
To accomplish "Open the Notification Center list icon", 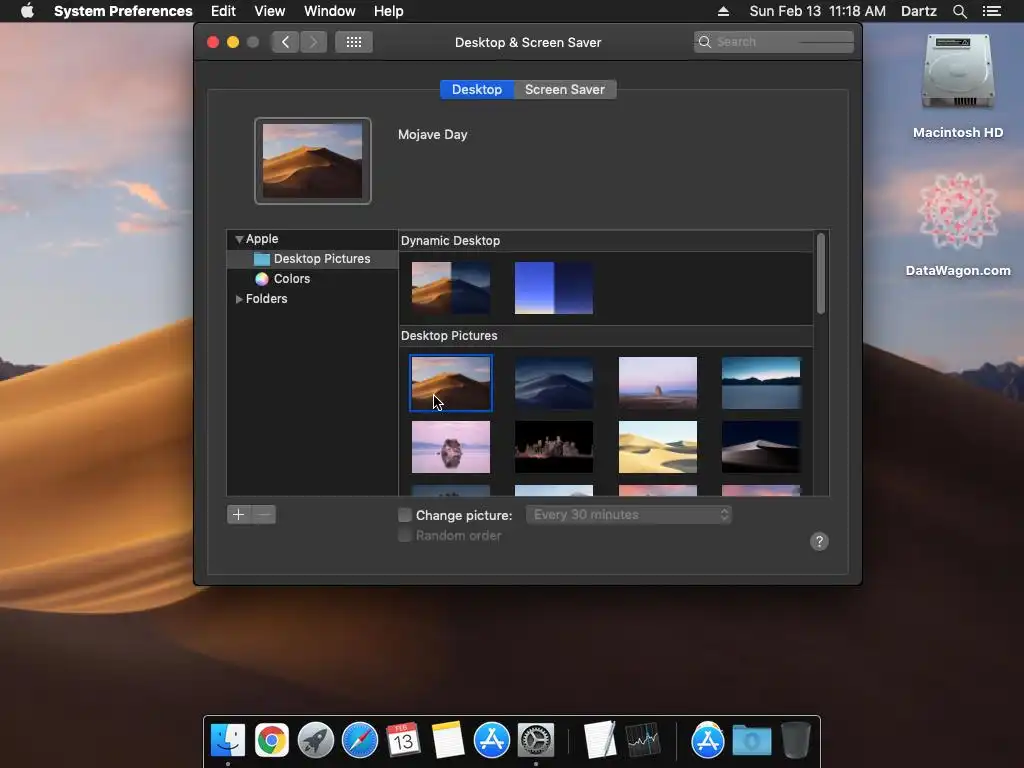I will click(991, 11).
